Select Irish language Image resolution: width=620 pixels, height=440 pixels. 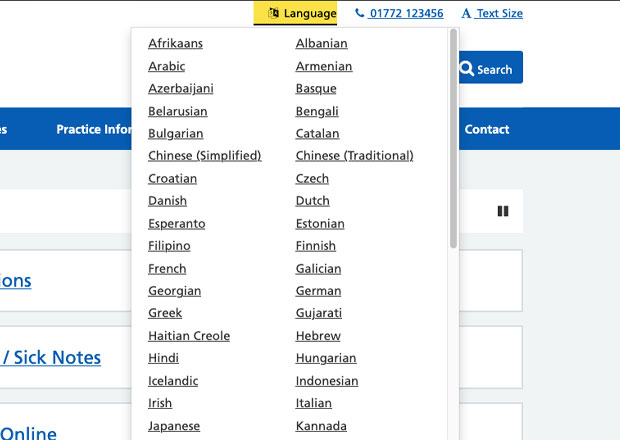[x=160, y=403]
